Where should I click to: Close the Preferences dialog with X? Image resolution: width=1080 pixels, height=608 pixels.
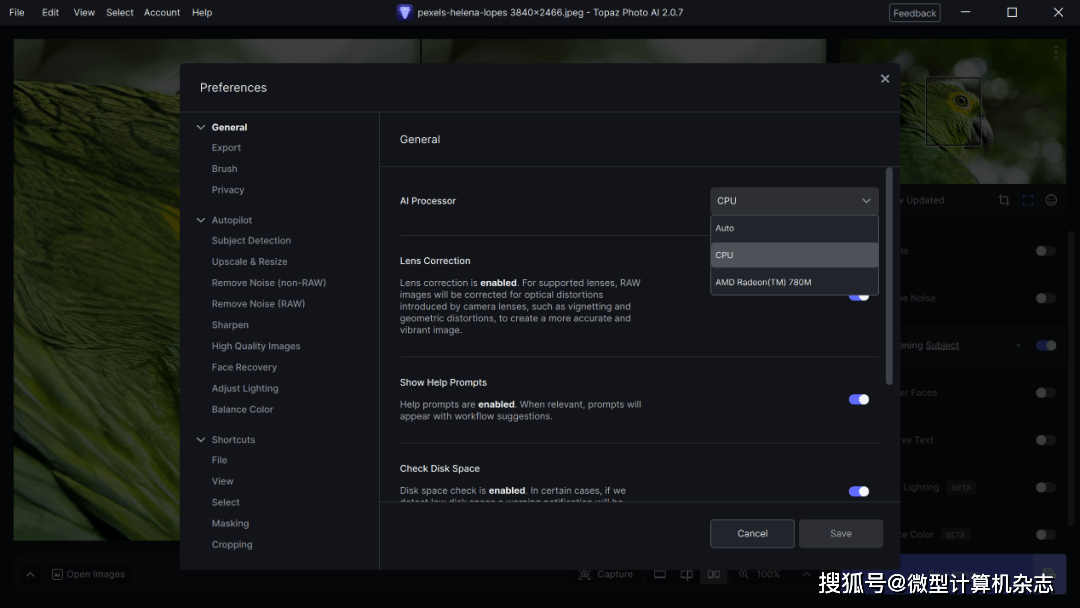(885, 79)
